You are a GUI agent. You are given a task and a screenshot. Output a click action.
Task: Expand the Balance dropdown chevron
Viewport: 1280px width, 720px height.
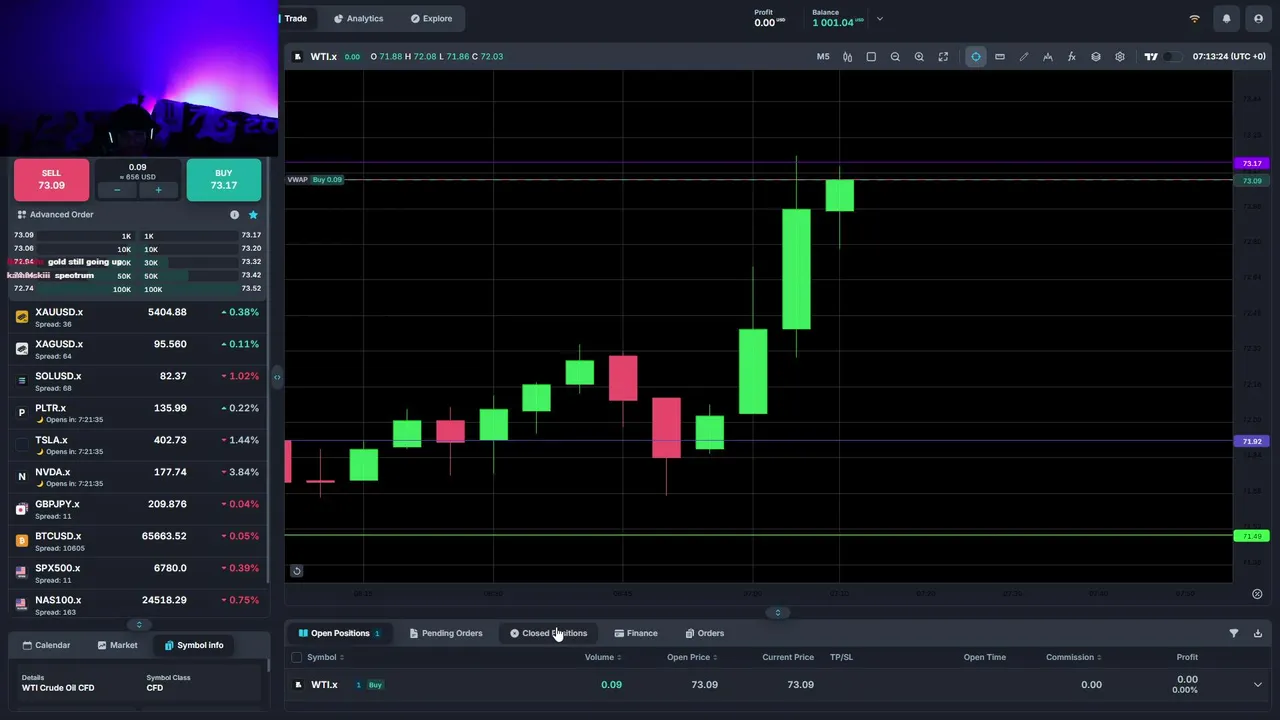(880, 19)
